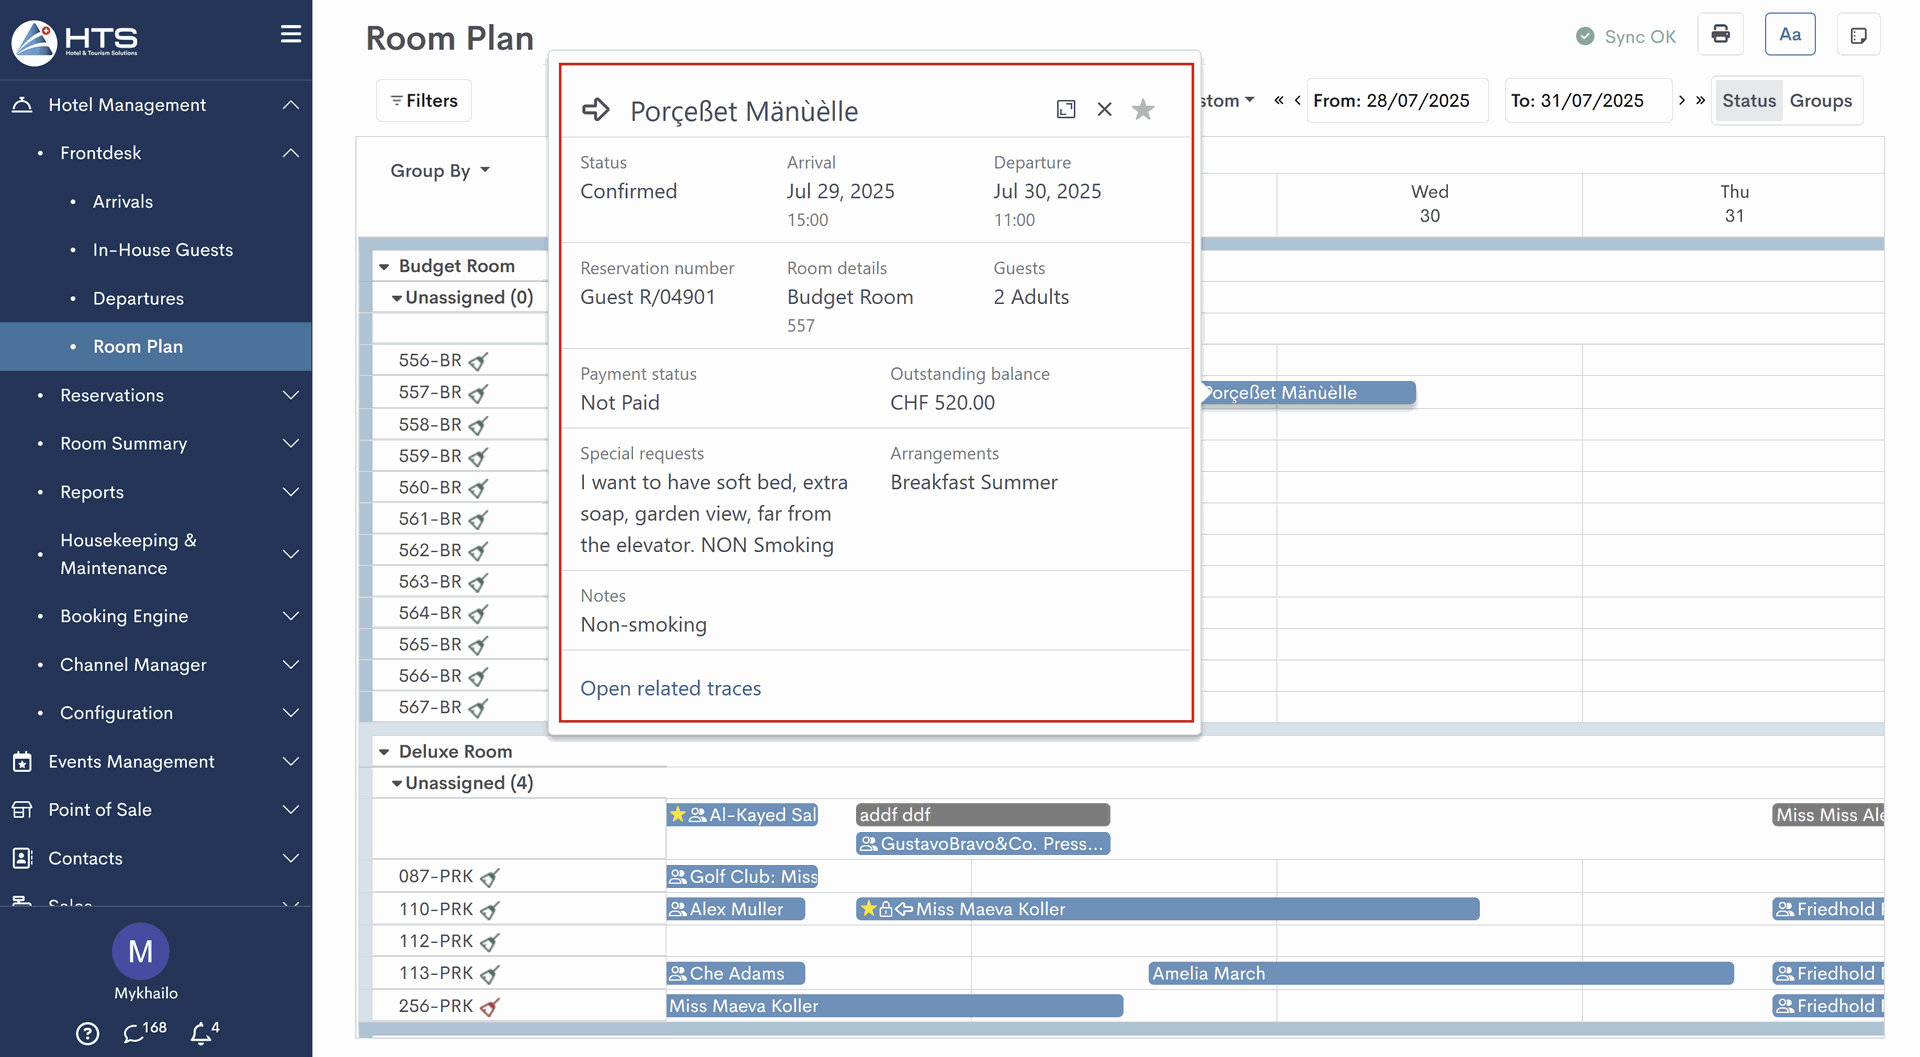Open the Filters button
Image resolution: width=1920 pixels, height=1057 pixels.
pos(424,101)
